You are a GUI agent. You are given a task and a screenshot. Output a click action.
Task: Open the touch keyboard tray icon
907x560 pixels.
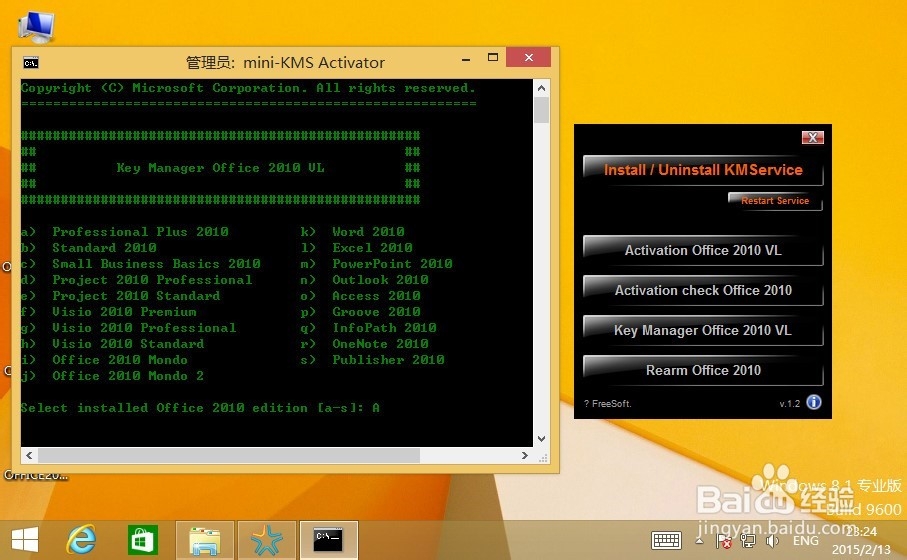pos(666,540)
